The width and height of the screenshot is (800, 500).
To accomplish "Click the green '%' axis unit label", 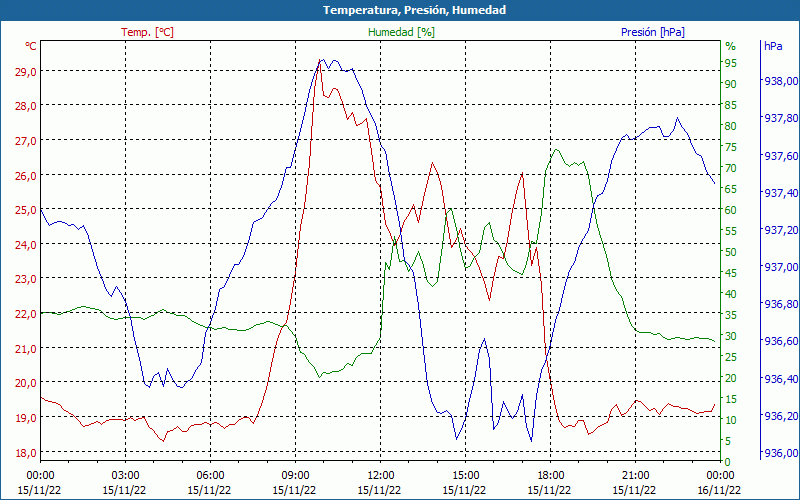I will point(731,46).
